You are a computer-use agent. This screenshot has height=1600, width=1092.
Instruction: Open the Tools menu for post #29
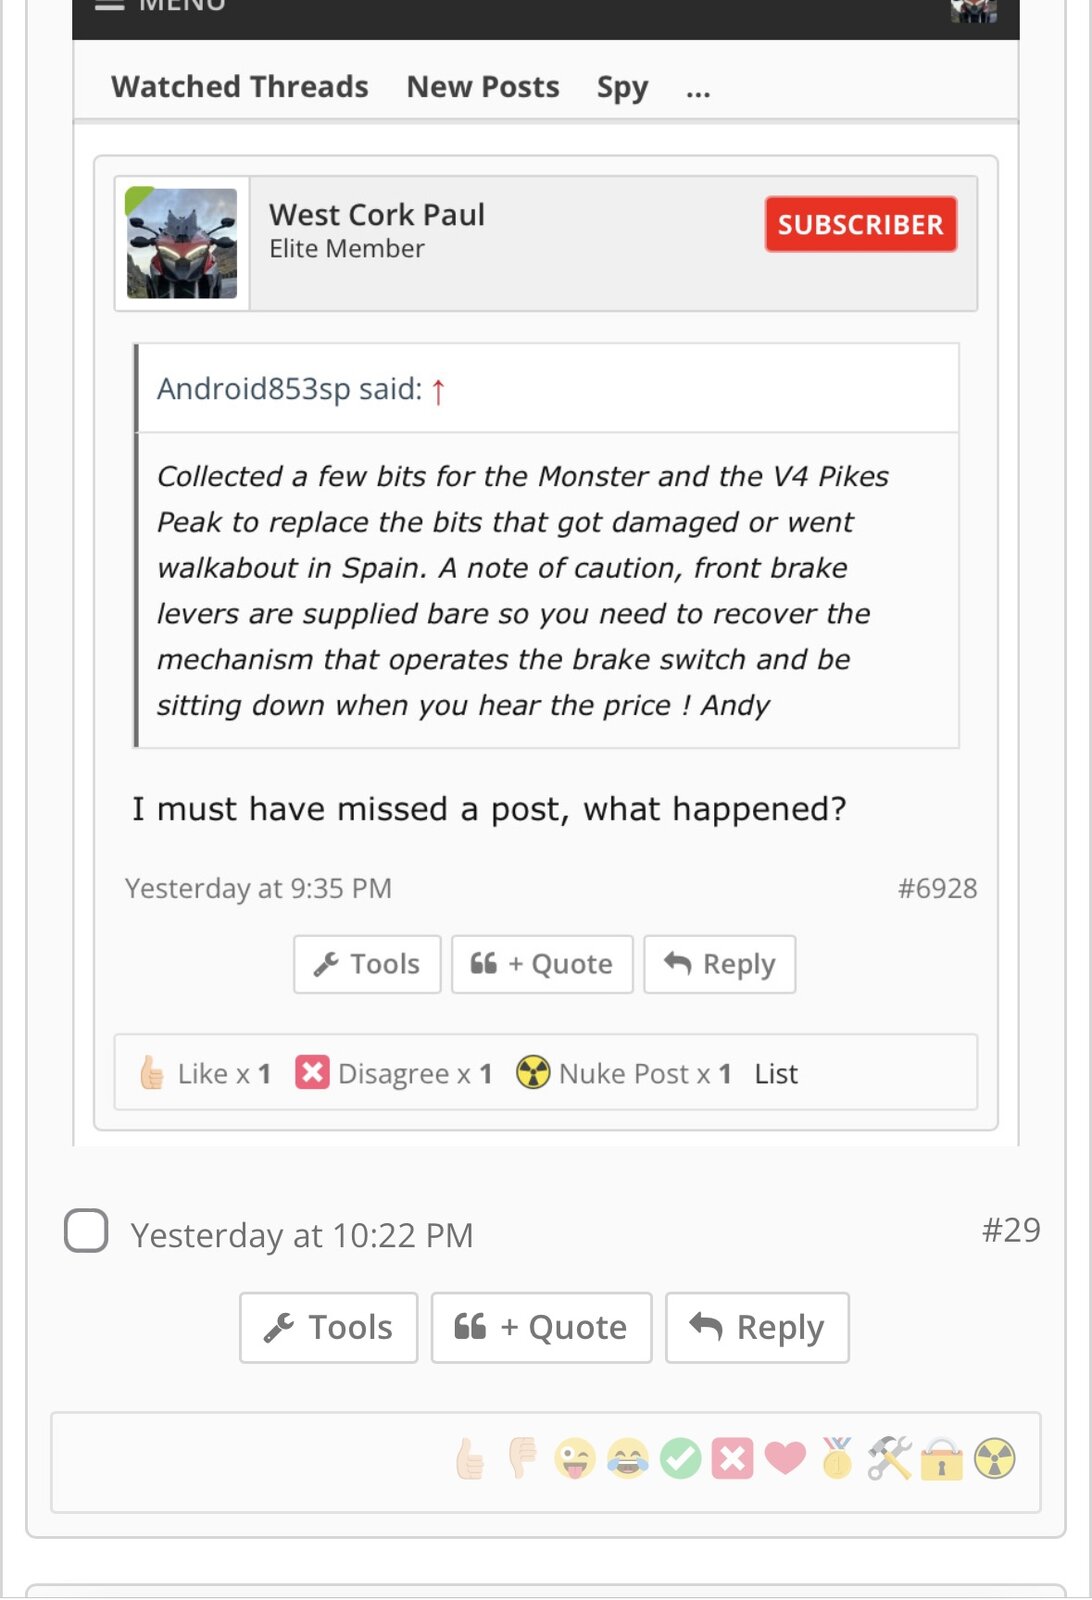(x=328, y=1327)
